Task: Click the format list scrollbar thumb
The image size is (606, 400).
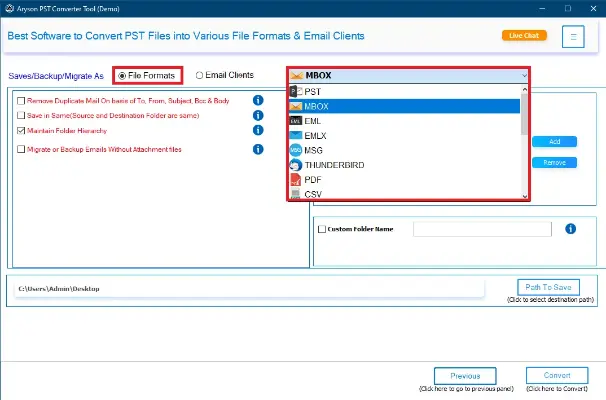Action: [524, 114]
